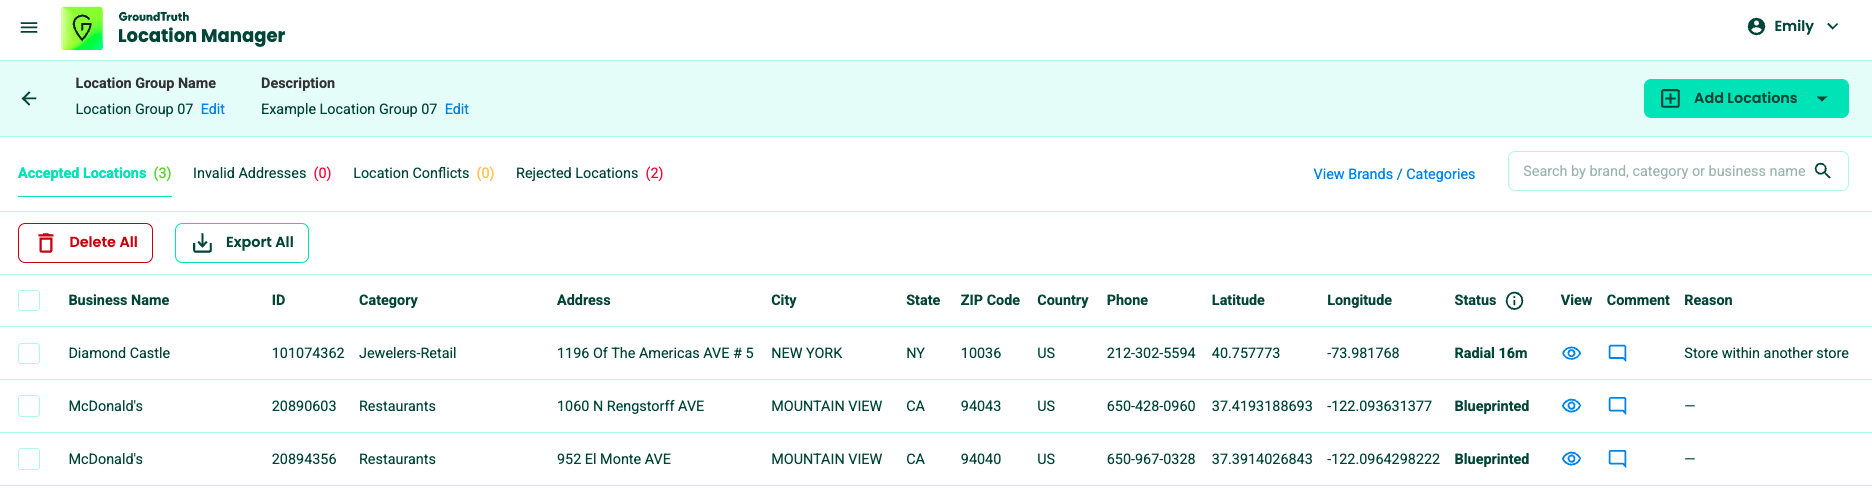
Task: Select the Diamond Castle row checkbox
Action: point(29,353)
